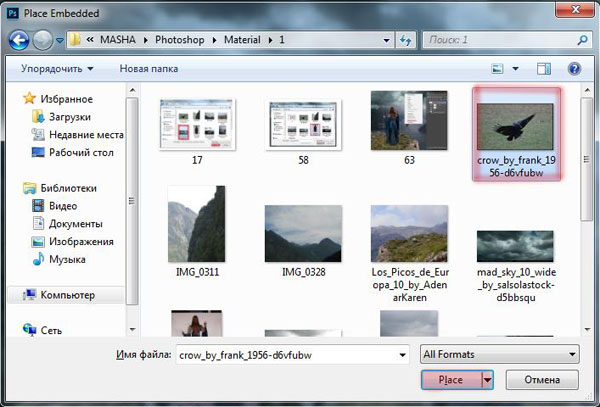Select the IMG_0328 thumbnail
Viewport: 600px width, 407px height.
coord(303,233)
